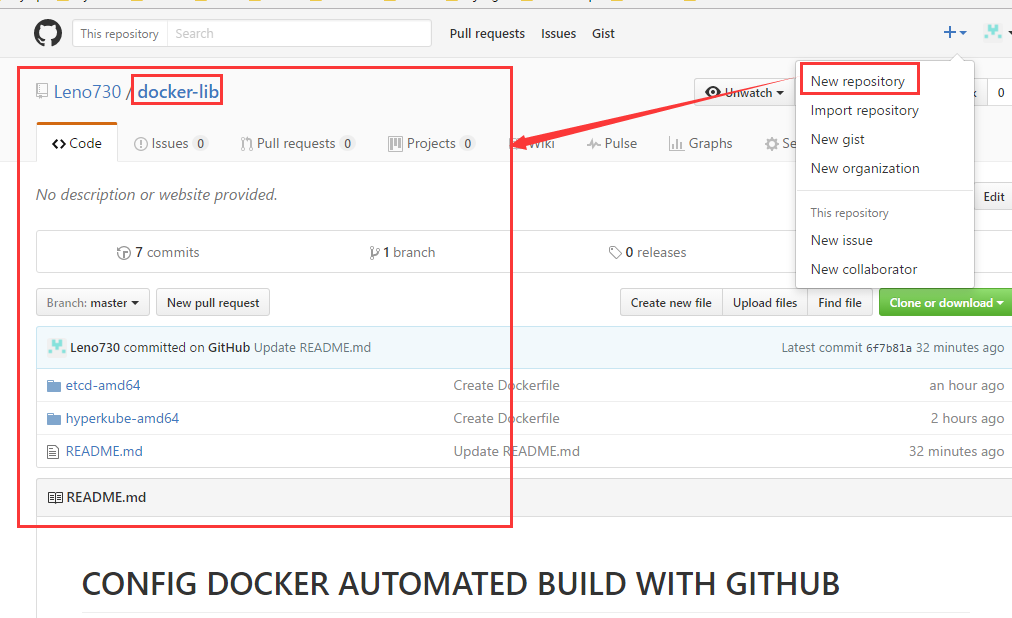This screenshot has width=1012, height=618.
Task: Open the etcd-amd64 folder
Action: (x=103, y=385)
